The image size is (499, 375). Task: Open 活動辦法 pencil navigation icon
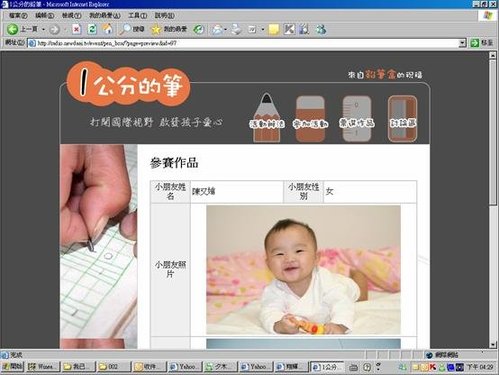[x=267, y=118]
